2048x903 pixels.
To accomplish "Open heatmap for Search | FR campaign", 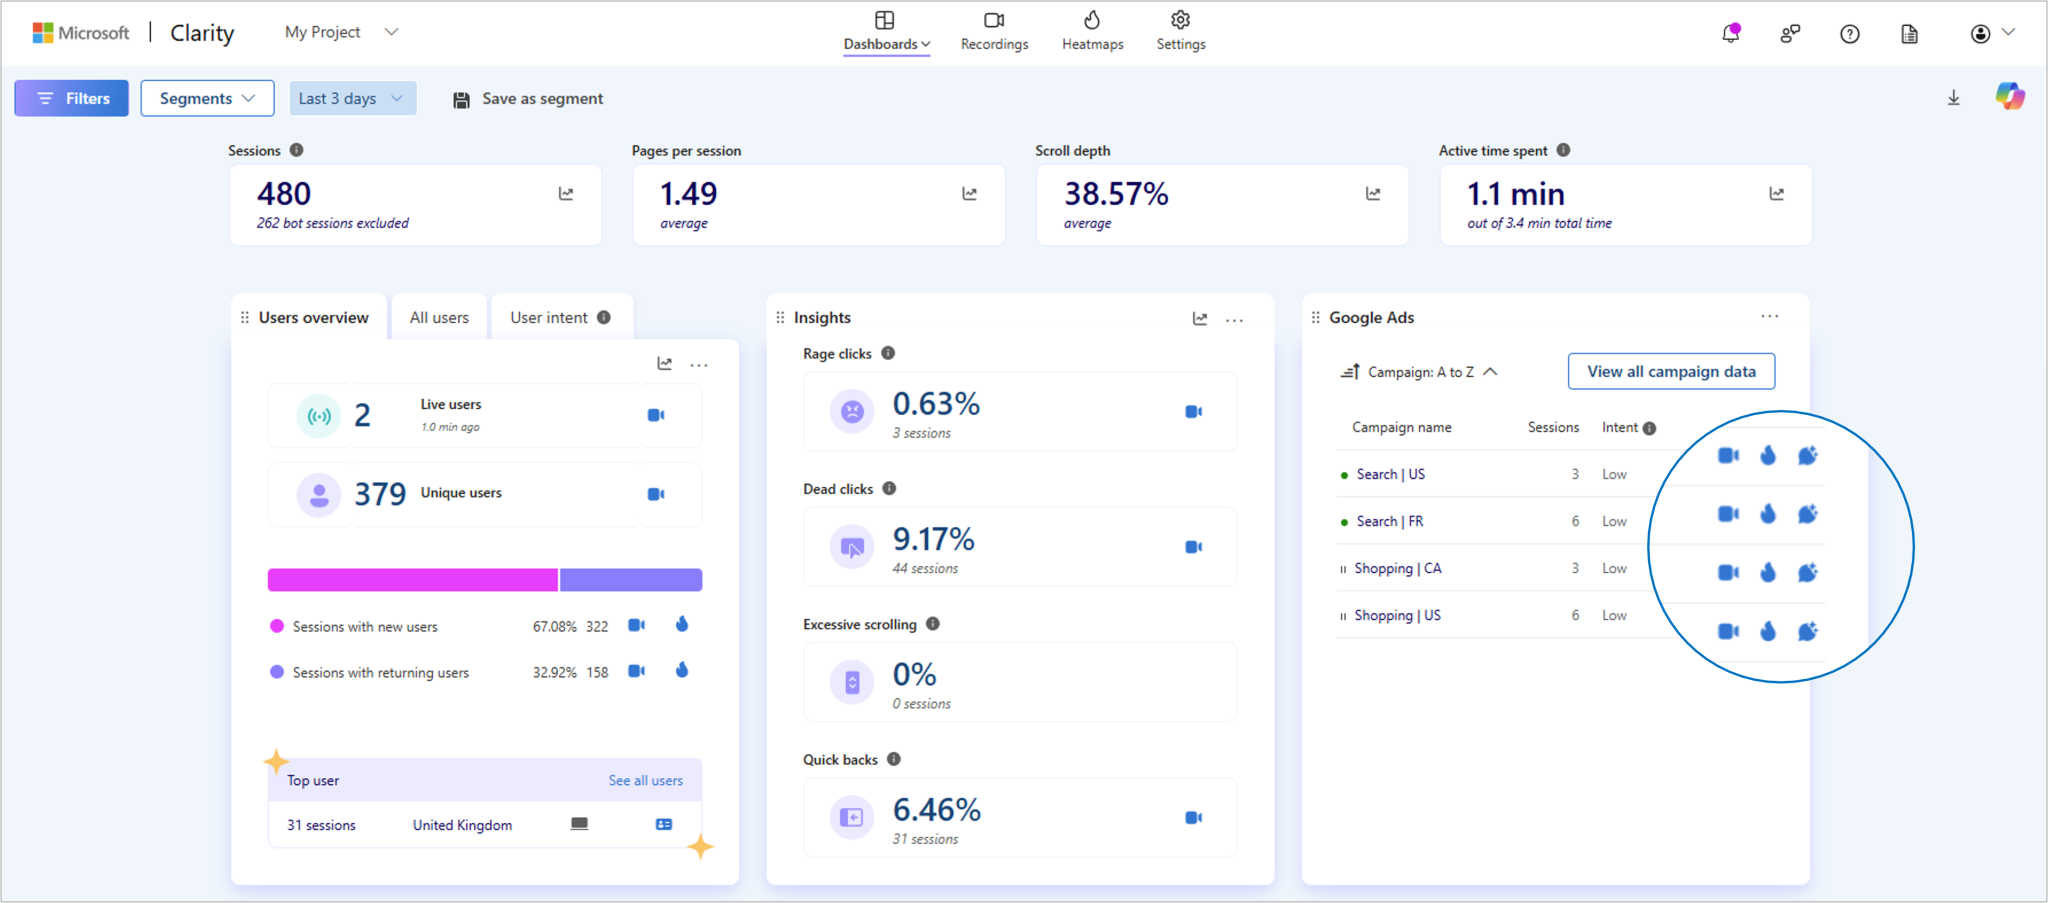I will click(1768, 514).
